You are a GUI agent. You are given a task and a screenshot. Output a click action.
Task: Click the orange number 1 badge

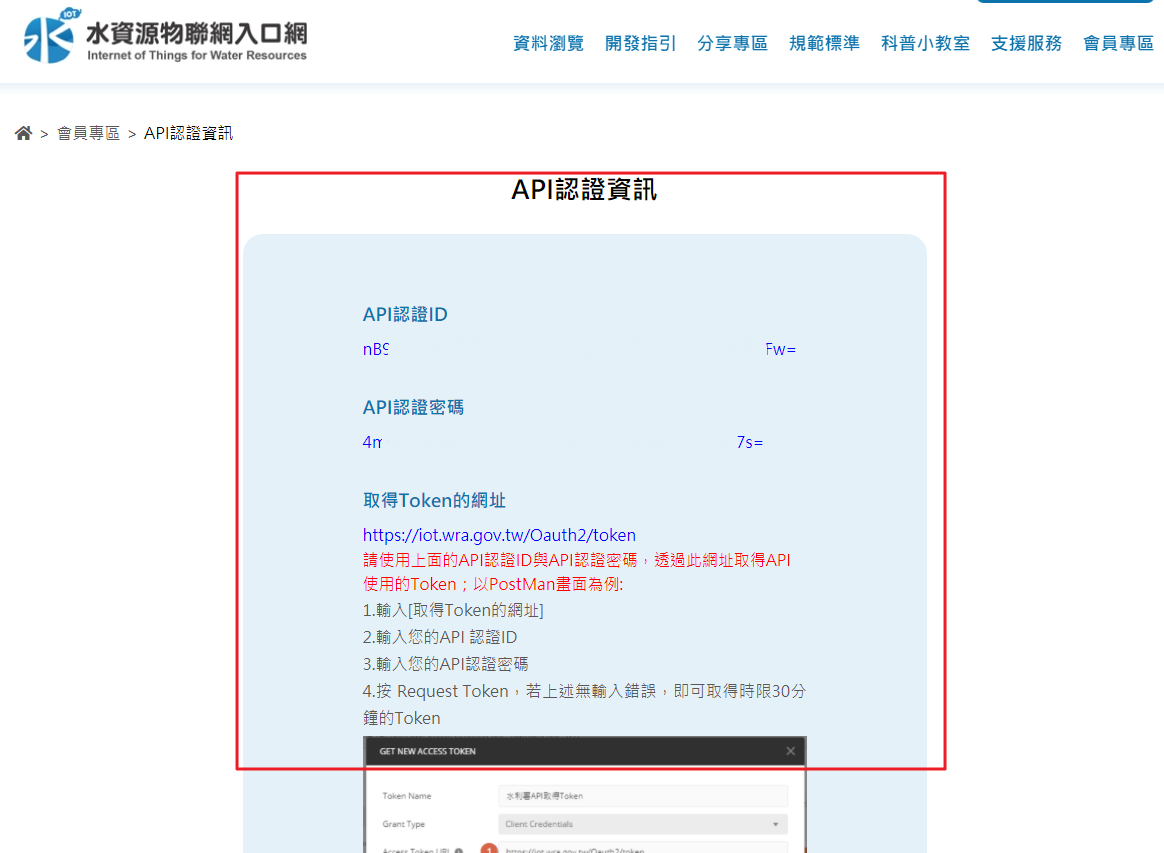(x=489, y=849)
